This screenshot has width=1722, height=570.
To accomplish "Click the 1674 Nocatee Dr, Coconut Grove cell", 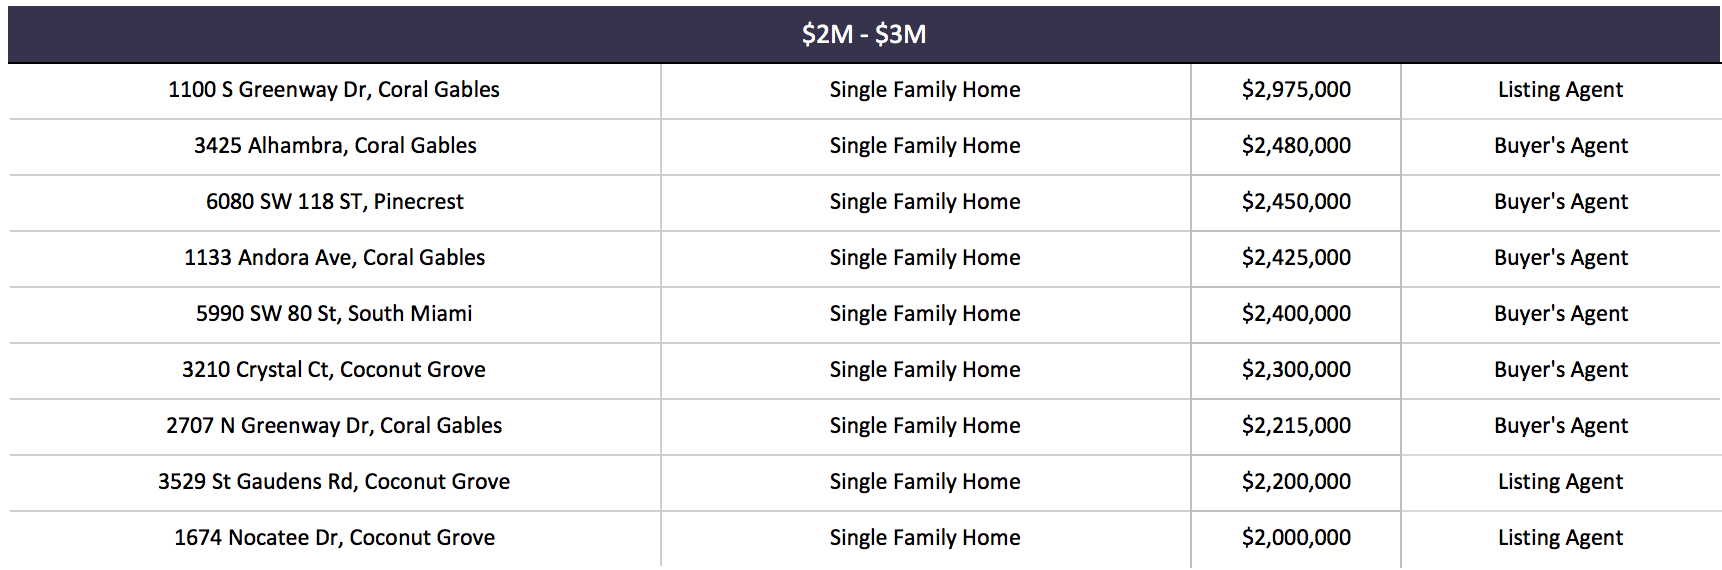I will (335, 538).
